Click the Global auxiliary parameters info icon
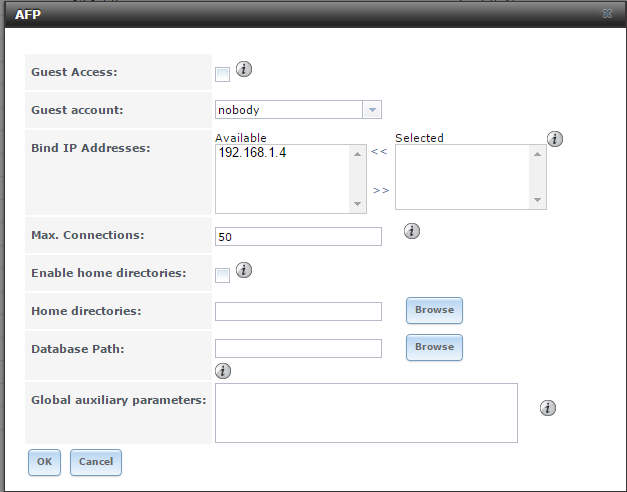Viewport: 627px width, 492px height. click(548, 408)
